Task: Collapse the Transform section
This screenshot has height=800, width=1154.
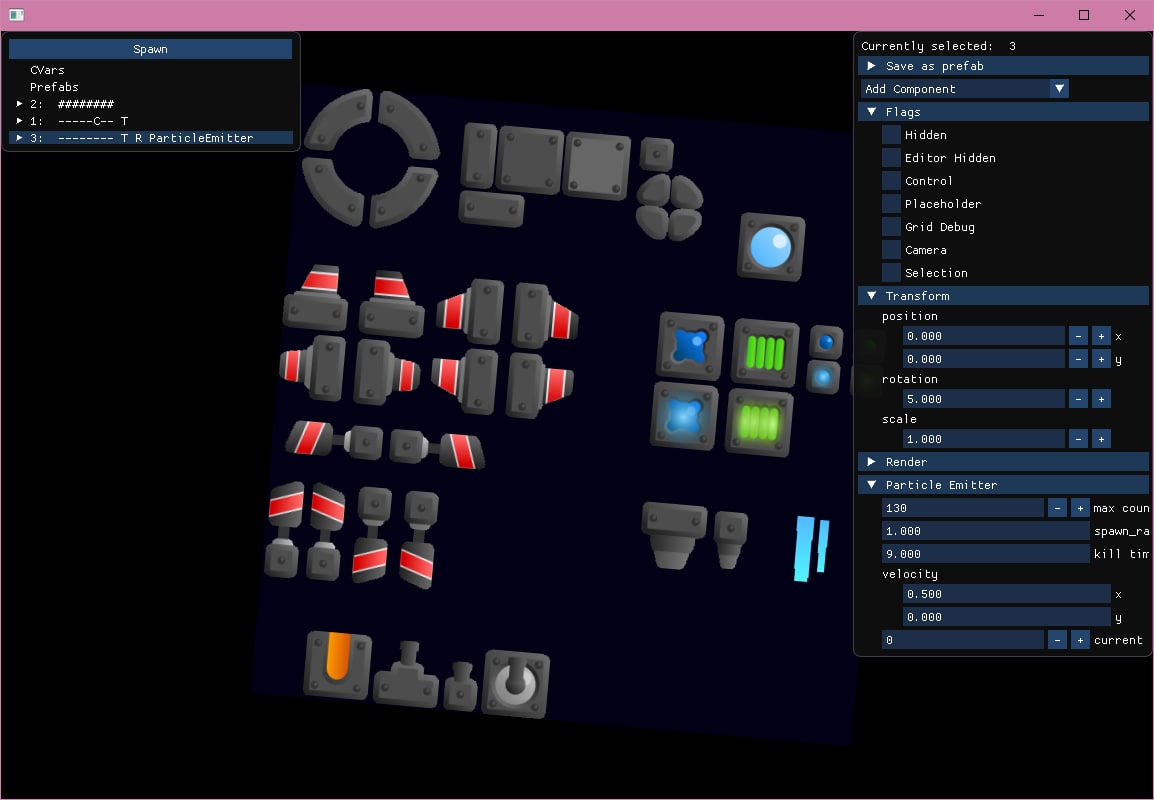Action: [1003, 296]
